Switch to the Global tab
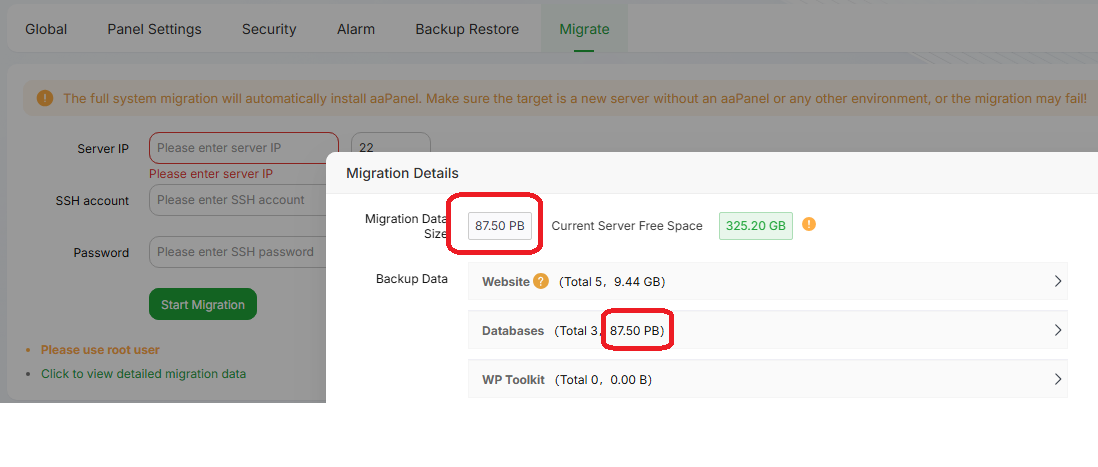Viewport: 1098px width, 467px height. click(46, 29)
